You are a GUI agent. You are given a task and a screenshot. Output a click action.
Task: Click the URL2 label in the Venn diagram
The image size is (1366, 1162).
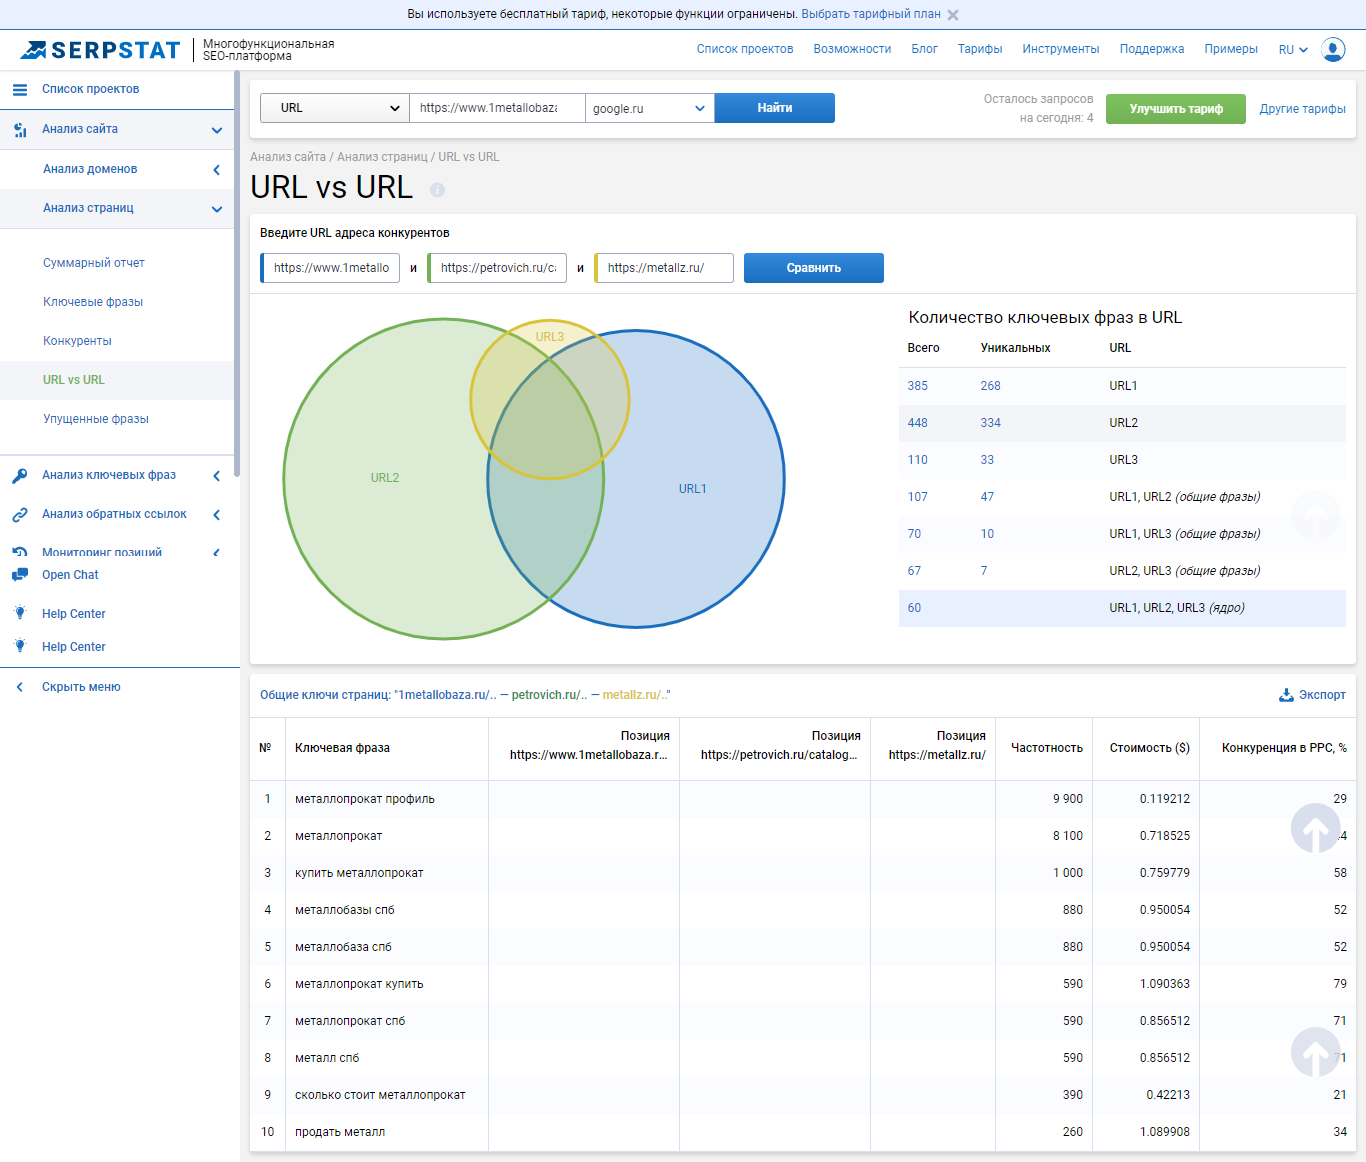click(385, 478)
